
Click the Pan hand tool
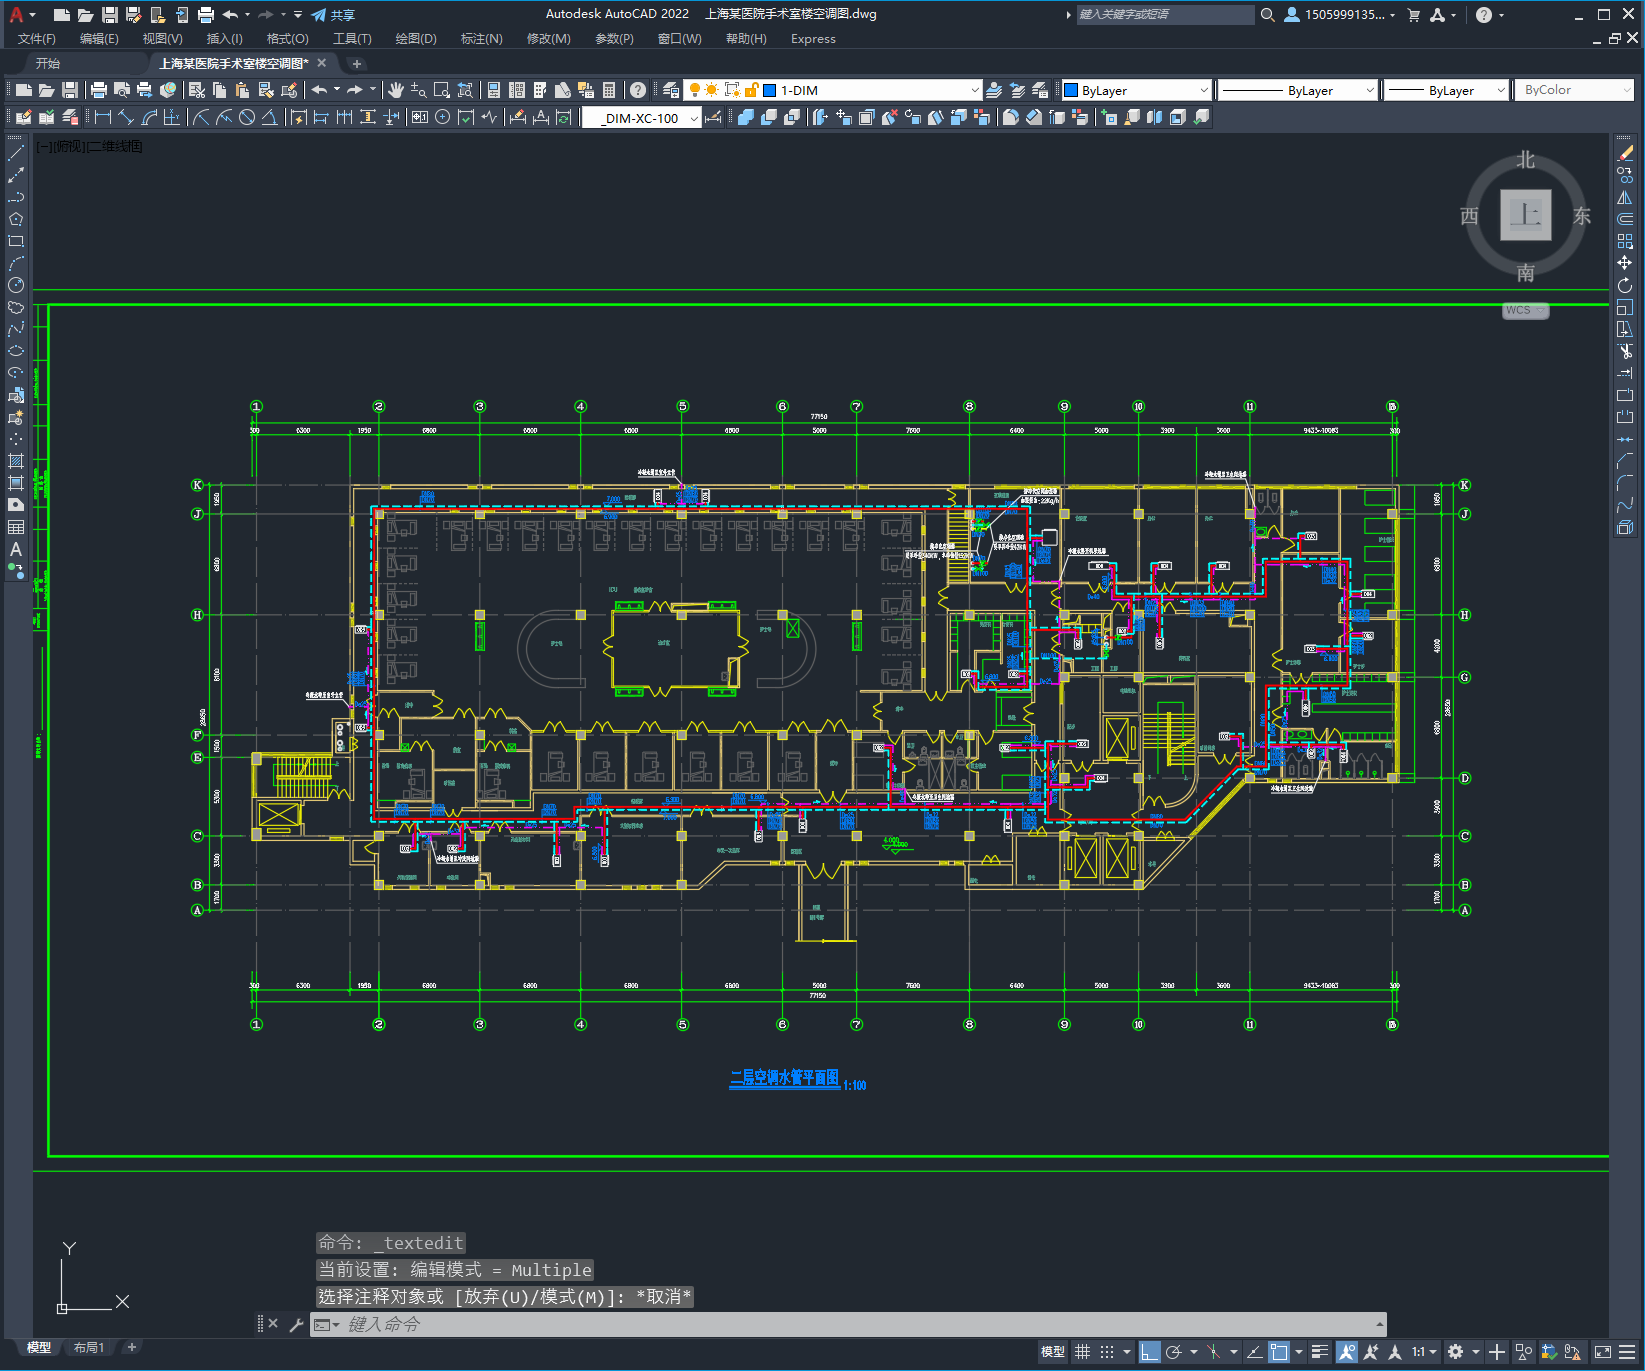pos(396,90)
